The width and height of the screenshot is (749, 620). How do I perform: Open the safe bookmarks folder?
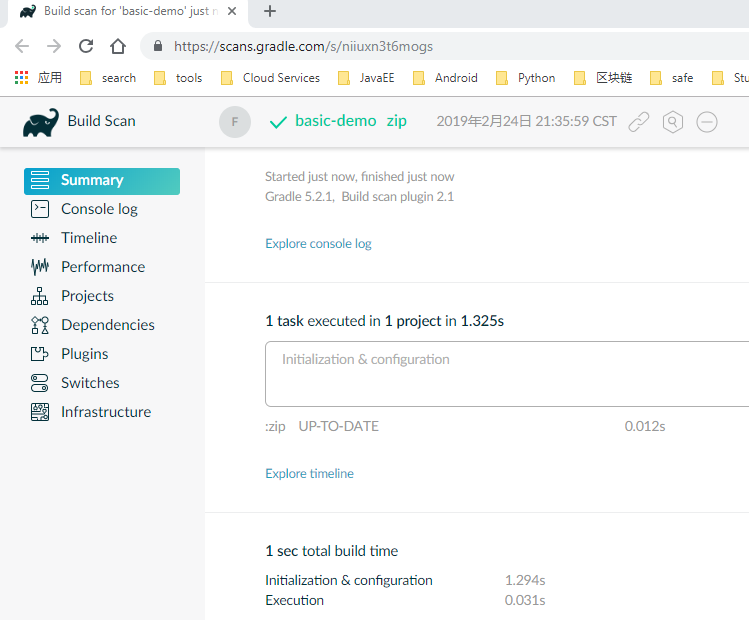(672, 78)
